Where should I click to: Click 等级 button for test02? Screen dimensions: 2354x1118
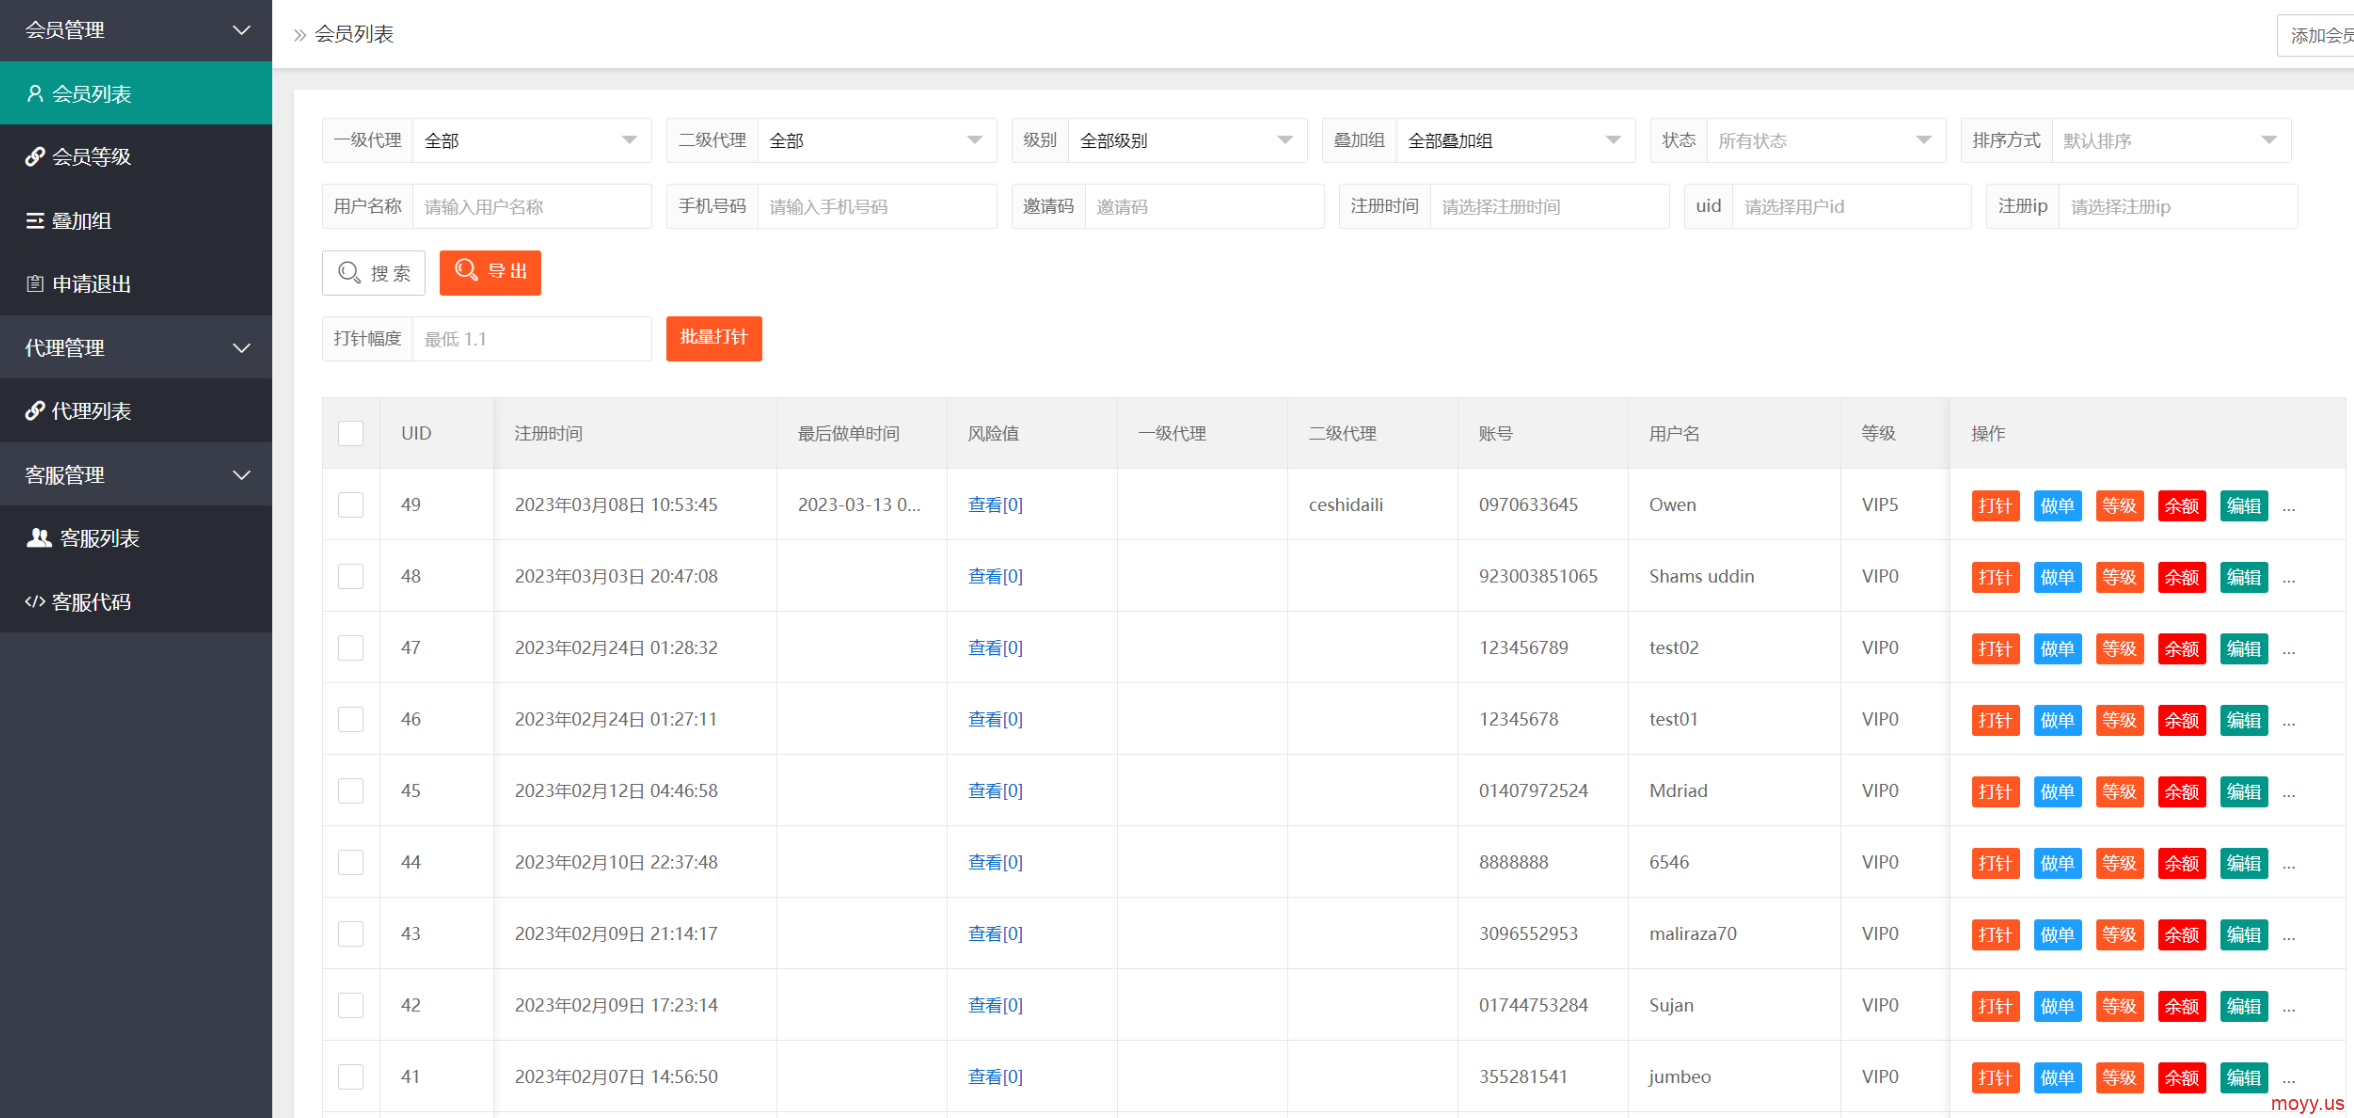click(2119, 649)
